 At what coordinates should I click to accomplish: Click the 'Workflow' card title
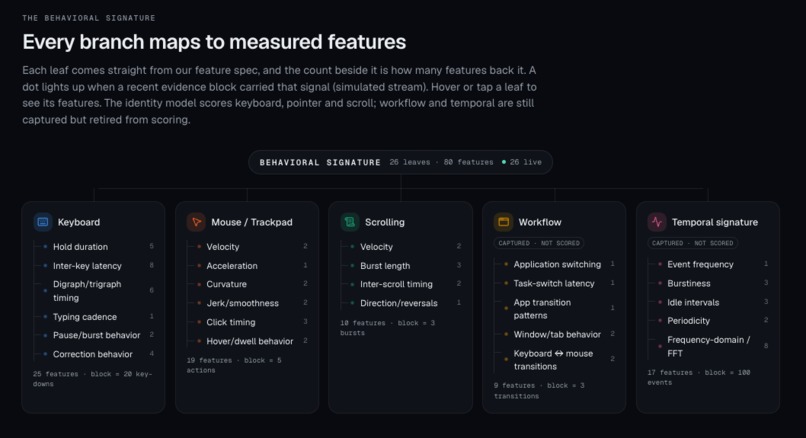click(x=540, y=222)
